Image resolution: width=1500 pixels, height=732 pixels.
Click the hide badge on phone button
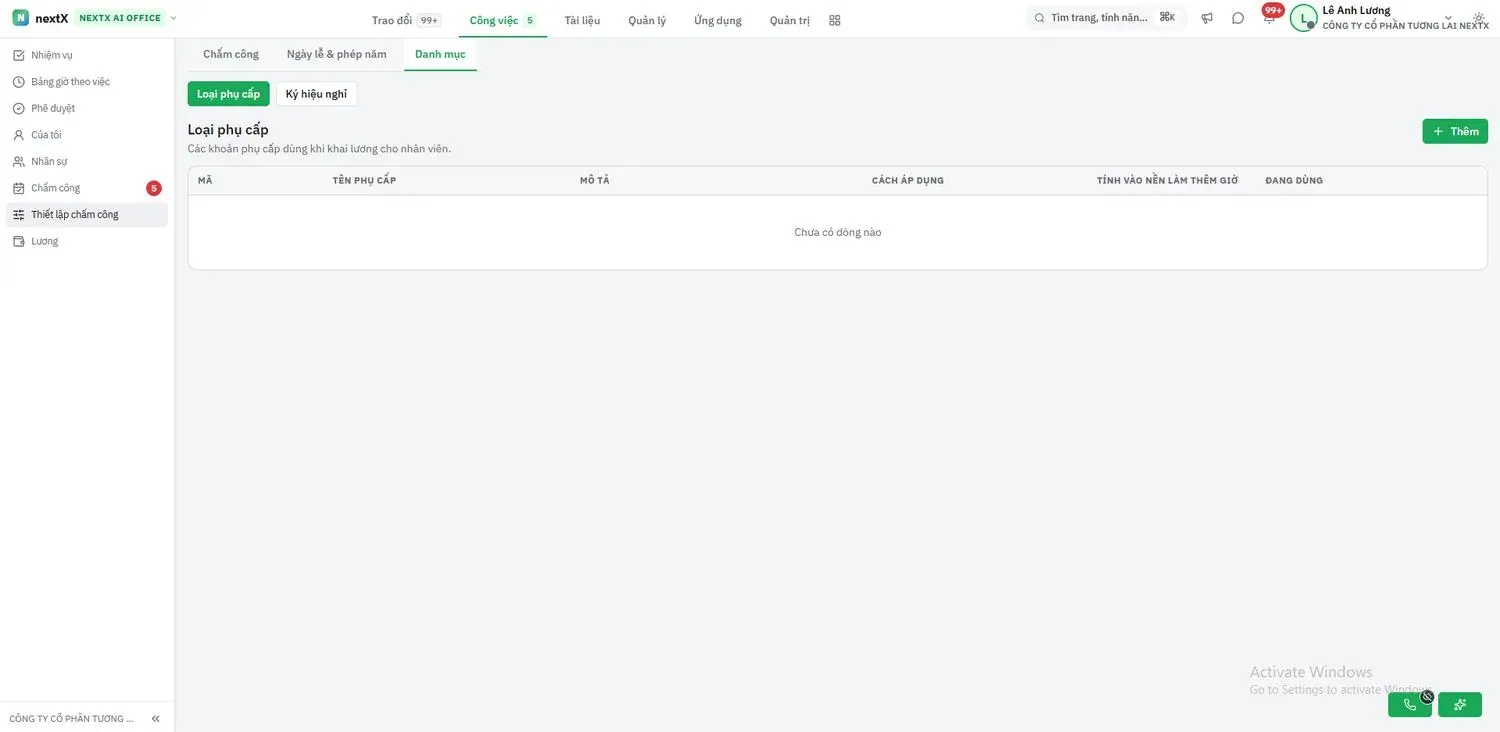(1427, 696)
